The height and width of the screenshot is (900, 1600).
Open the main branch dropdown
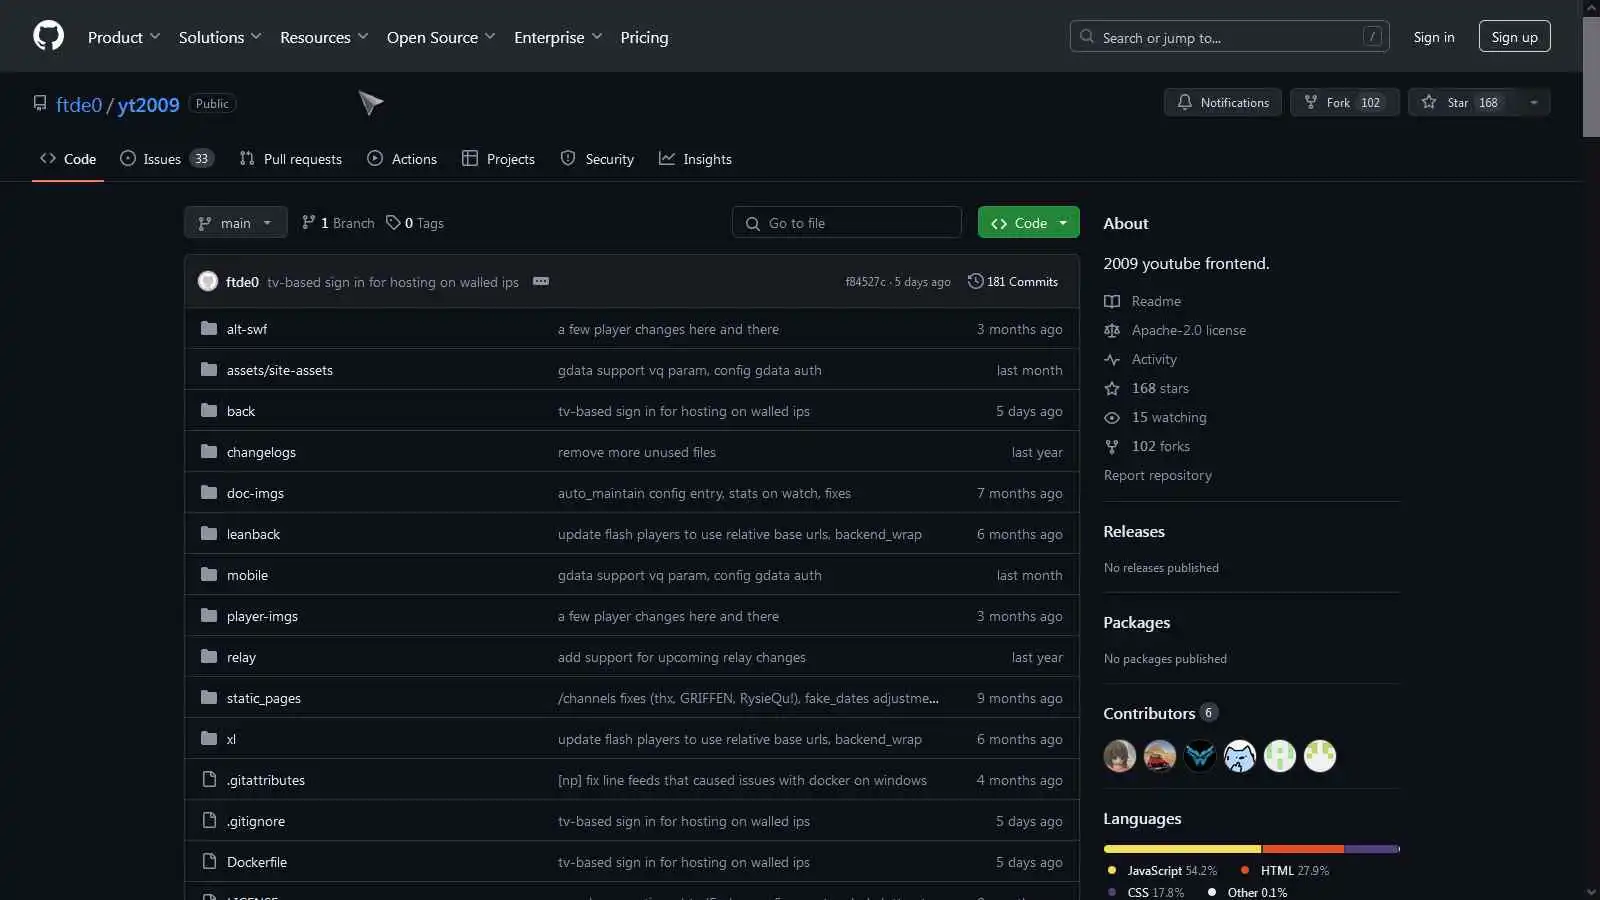(x=236, y=223)
